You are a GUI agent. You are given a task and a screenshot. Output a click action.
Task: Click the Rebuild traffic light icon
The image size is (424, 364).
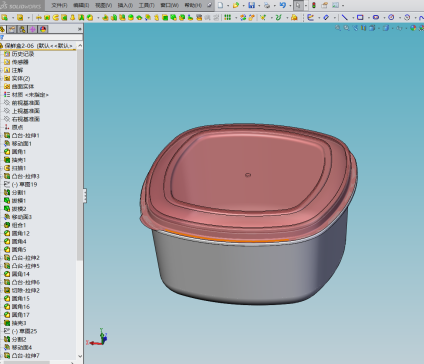click(314, 5)
